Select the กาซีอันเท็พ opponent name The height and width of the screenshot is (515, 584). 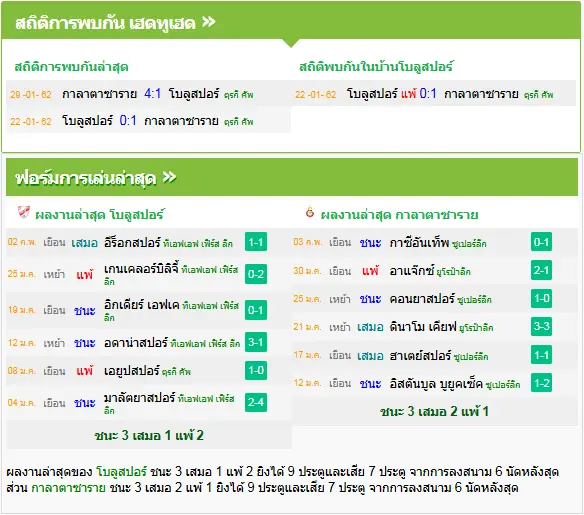coord(419,243)
